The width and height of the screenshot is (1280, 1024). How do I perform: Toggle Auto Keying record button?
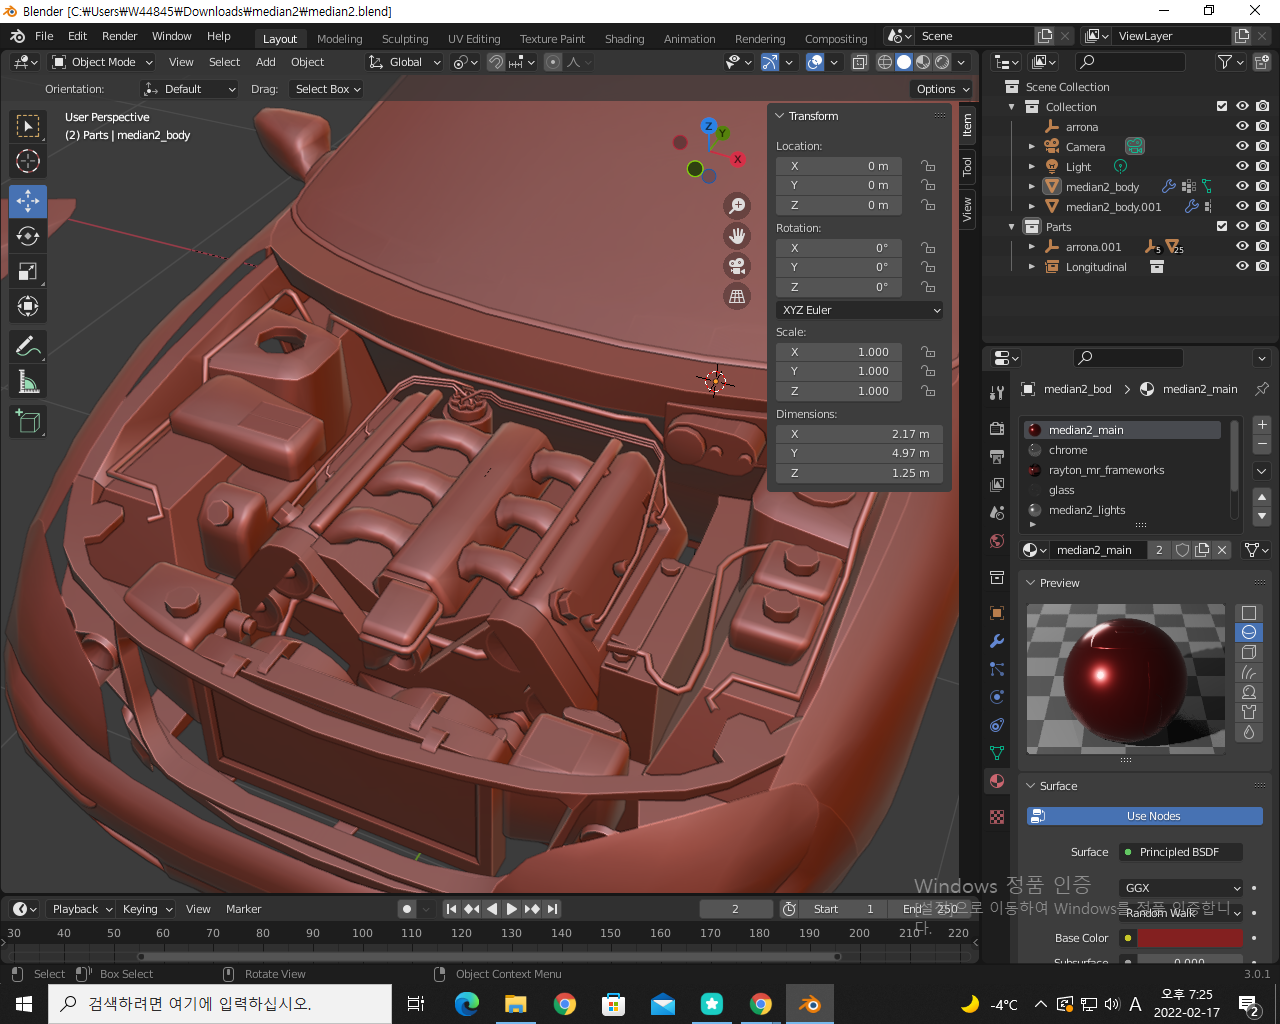pos(407,909)
